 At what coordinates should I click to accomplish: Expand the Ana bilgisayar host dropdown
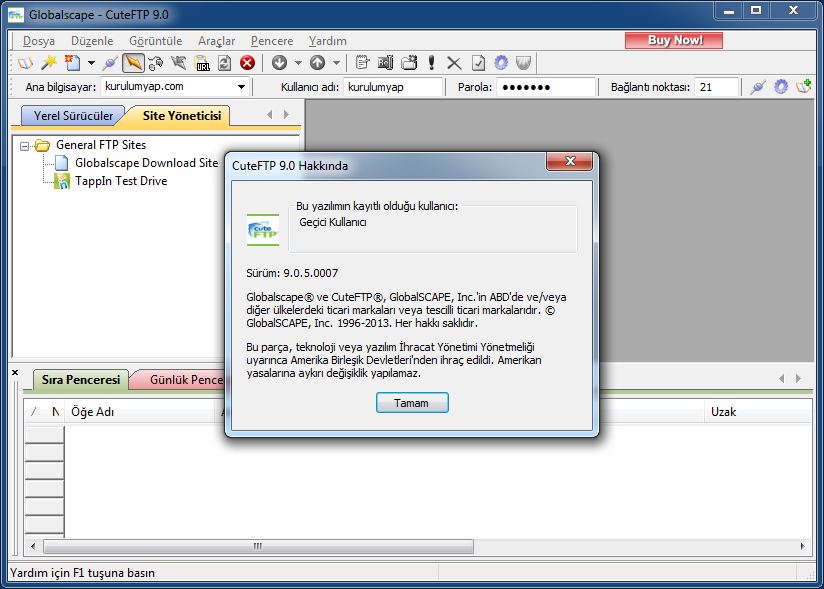point(241,87)
